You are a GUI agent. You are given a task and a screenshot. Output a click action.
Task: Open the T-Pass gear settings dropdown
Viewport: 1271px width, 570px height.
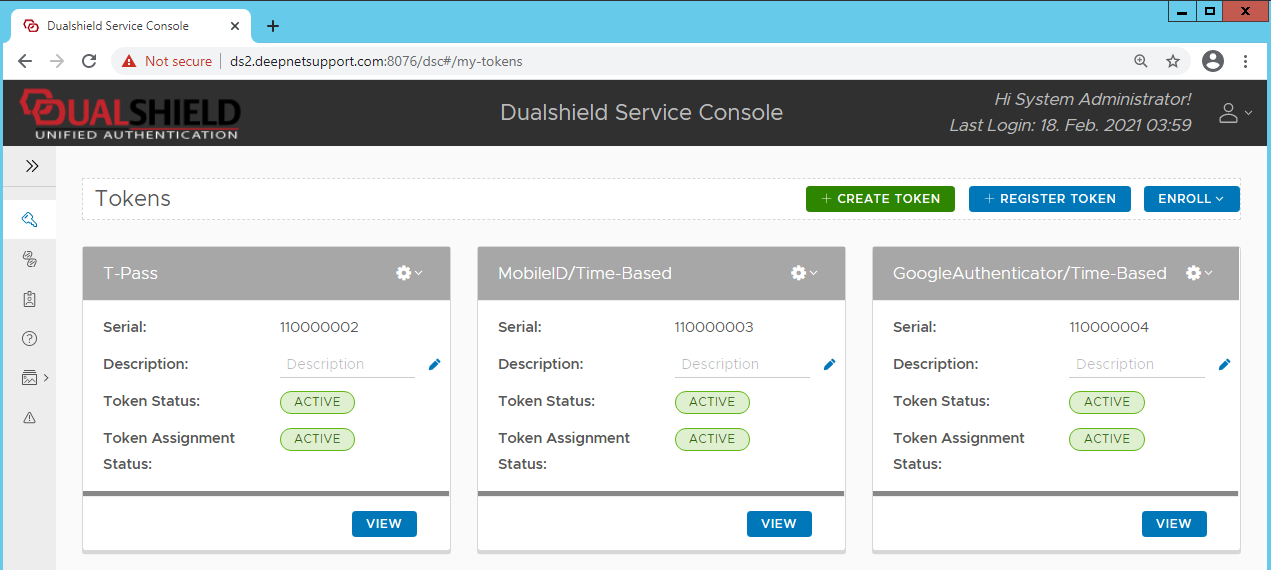pyautogui.click(x=409, y=273)
